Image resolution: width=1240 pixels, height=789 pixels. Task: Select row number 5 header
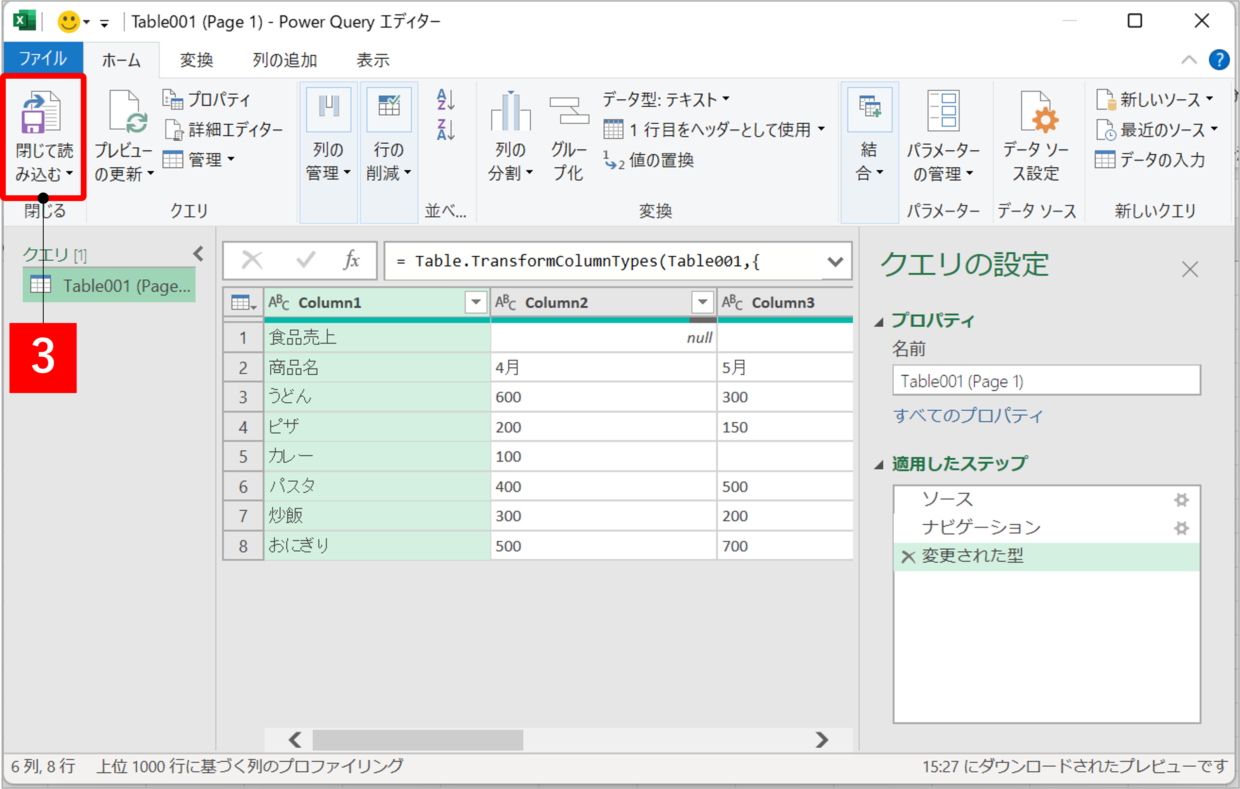[243, 457]
